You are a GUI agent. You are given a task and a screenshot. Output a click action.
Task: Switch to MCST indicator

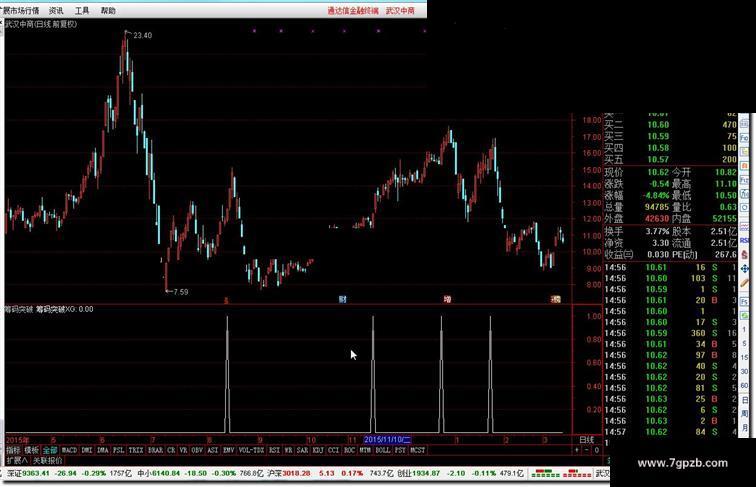coord(418,450)
